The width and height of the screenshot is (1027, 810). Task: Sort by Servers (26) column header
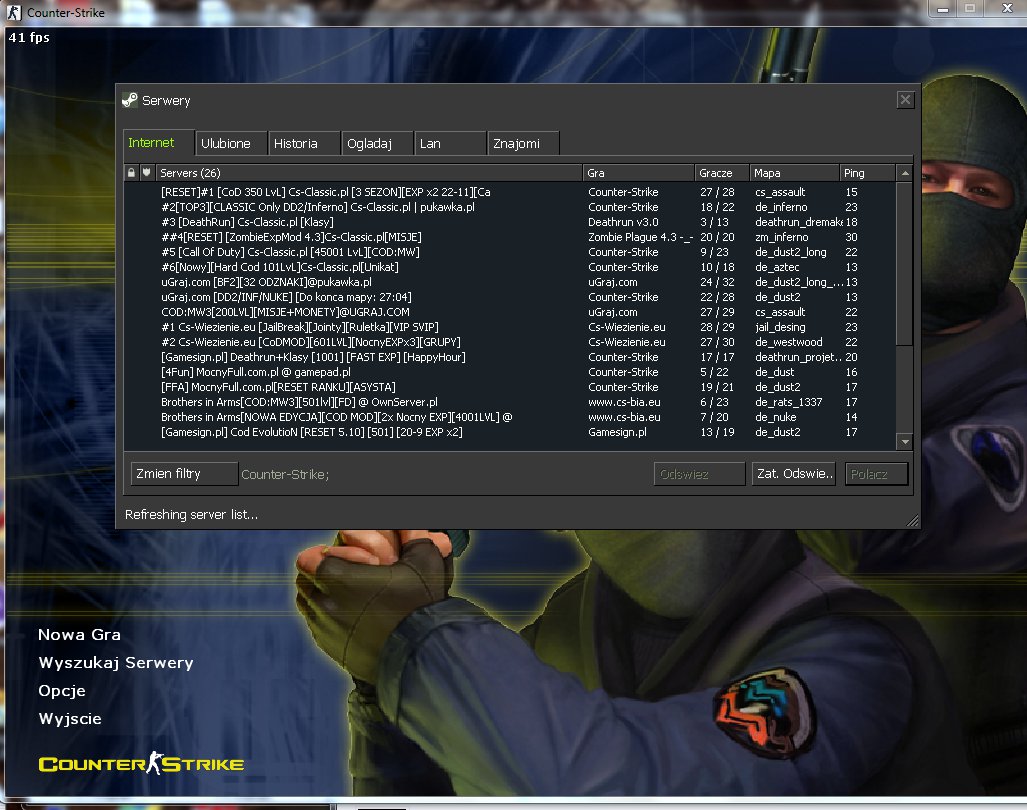[x=369, y=173]
